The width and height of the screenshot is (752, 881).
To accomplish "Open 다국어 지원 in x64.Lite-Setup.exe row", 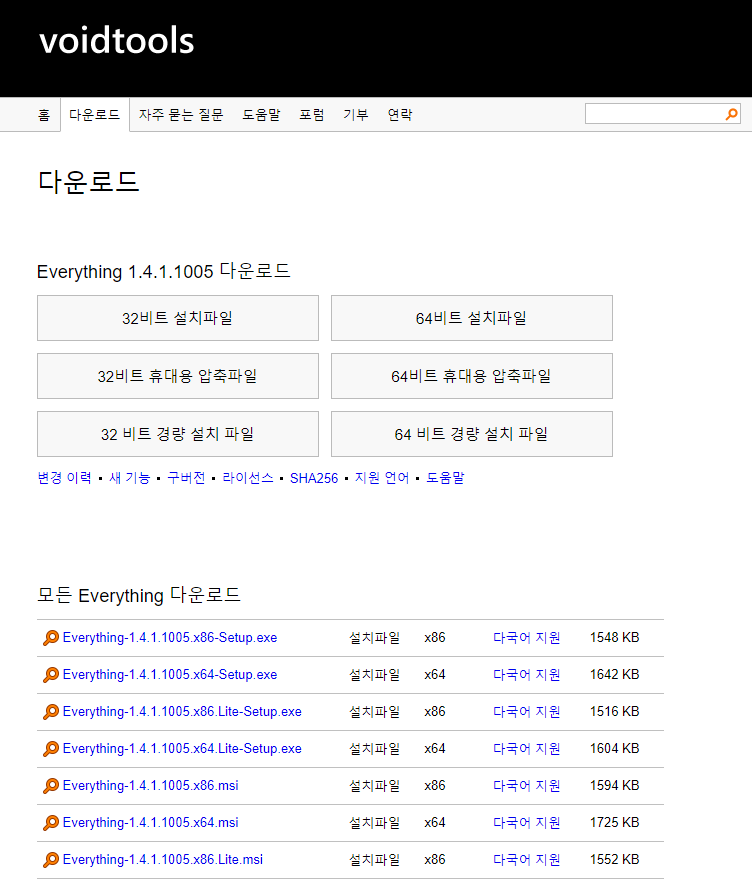I will pyautogui.click(x=527, y=749).
